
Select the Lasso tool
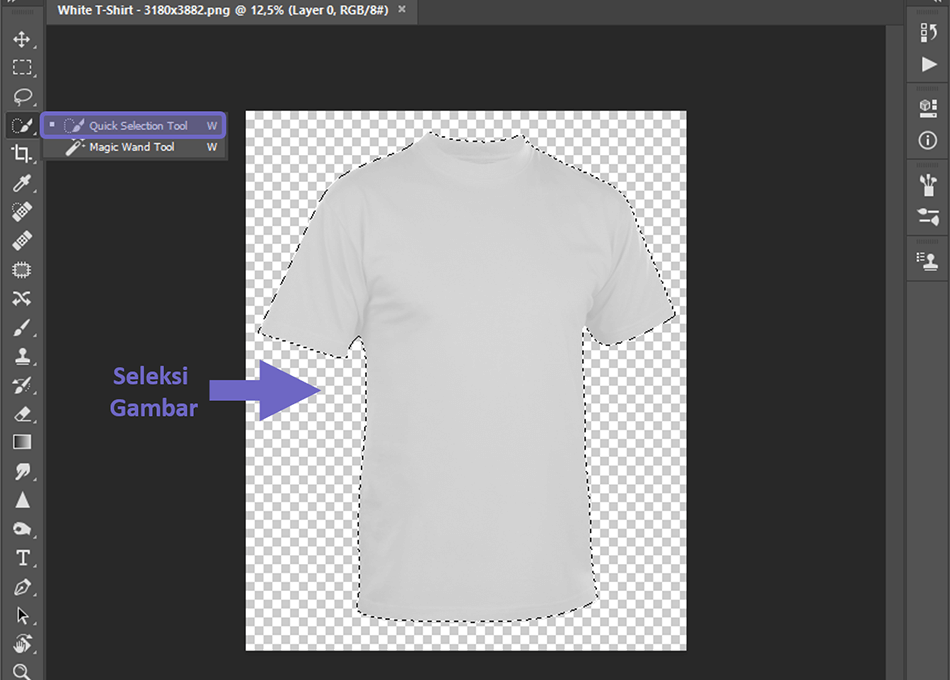pos(22,96)
